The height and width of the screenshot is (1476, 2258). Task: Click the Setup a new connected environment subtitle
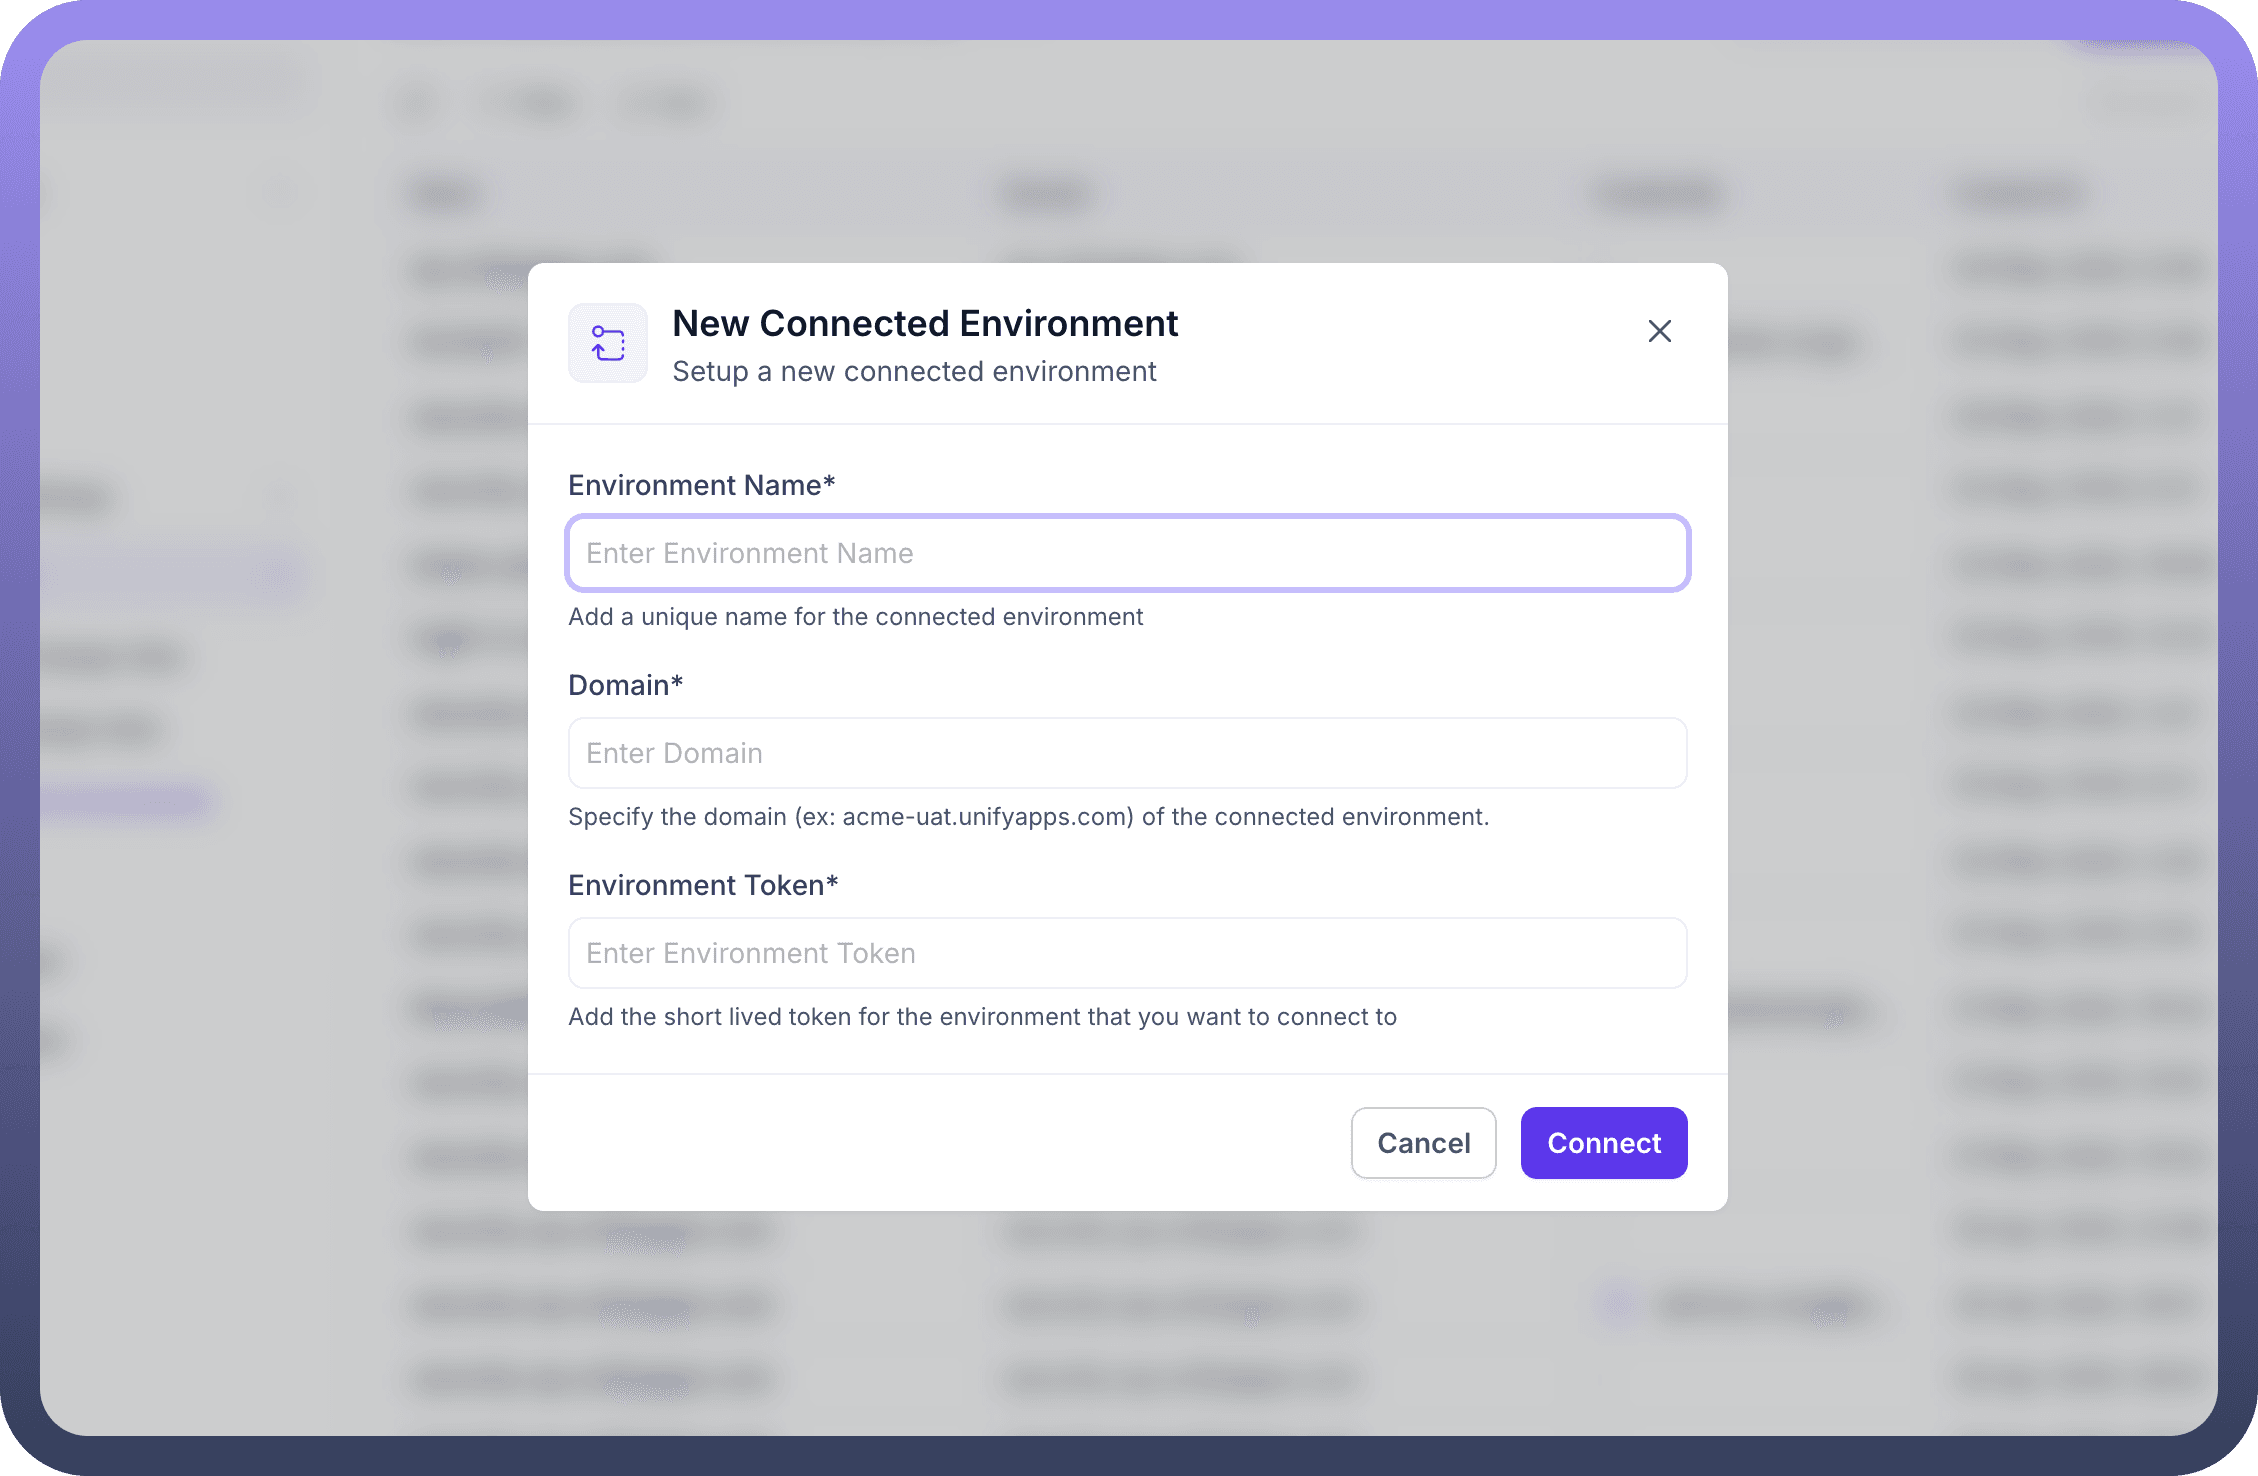914,371
